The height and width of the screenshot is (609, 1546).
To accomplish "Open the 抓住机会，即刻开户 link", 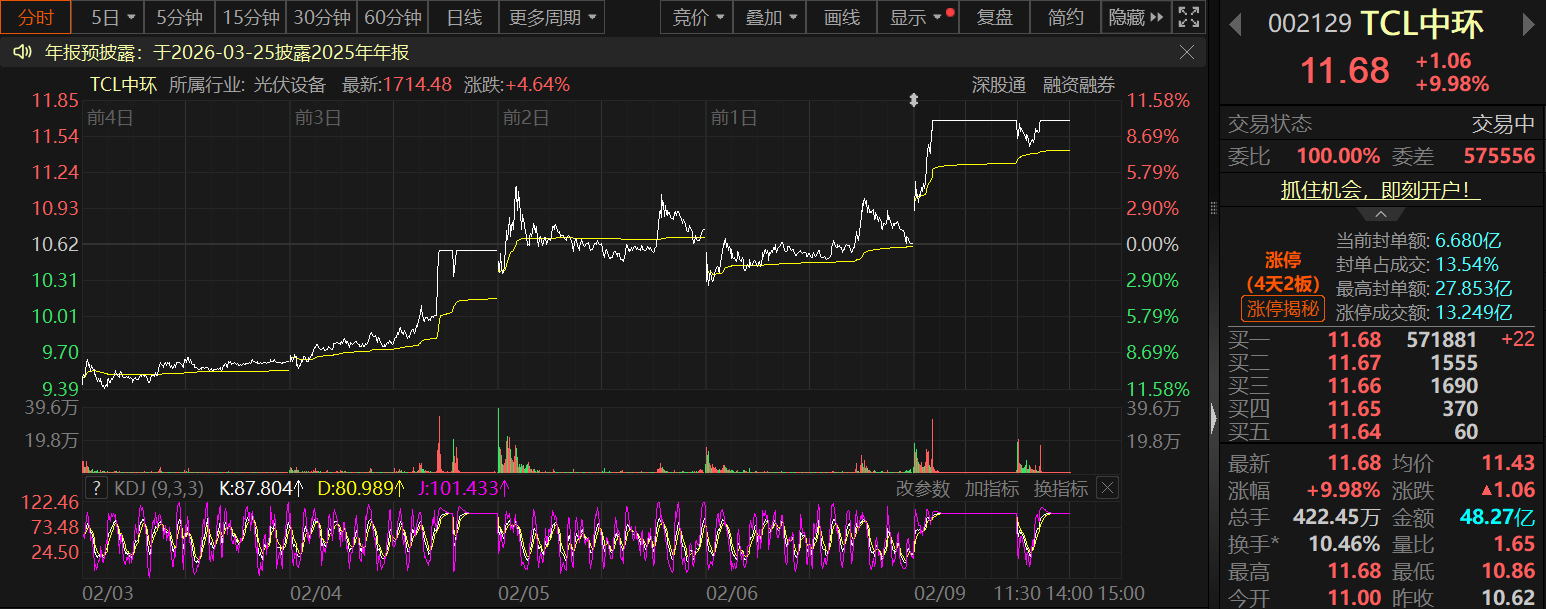I will click(1380, 190).
